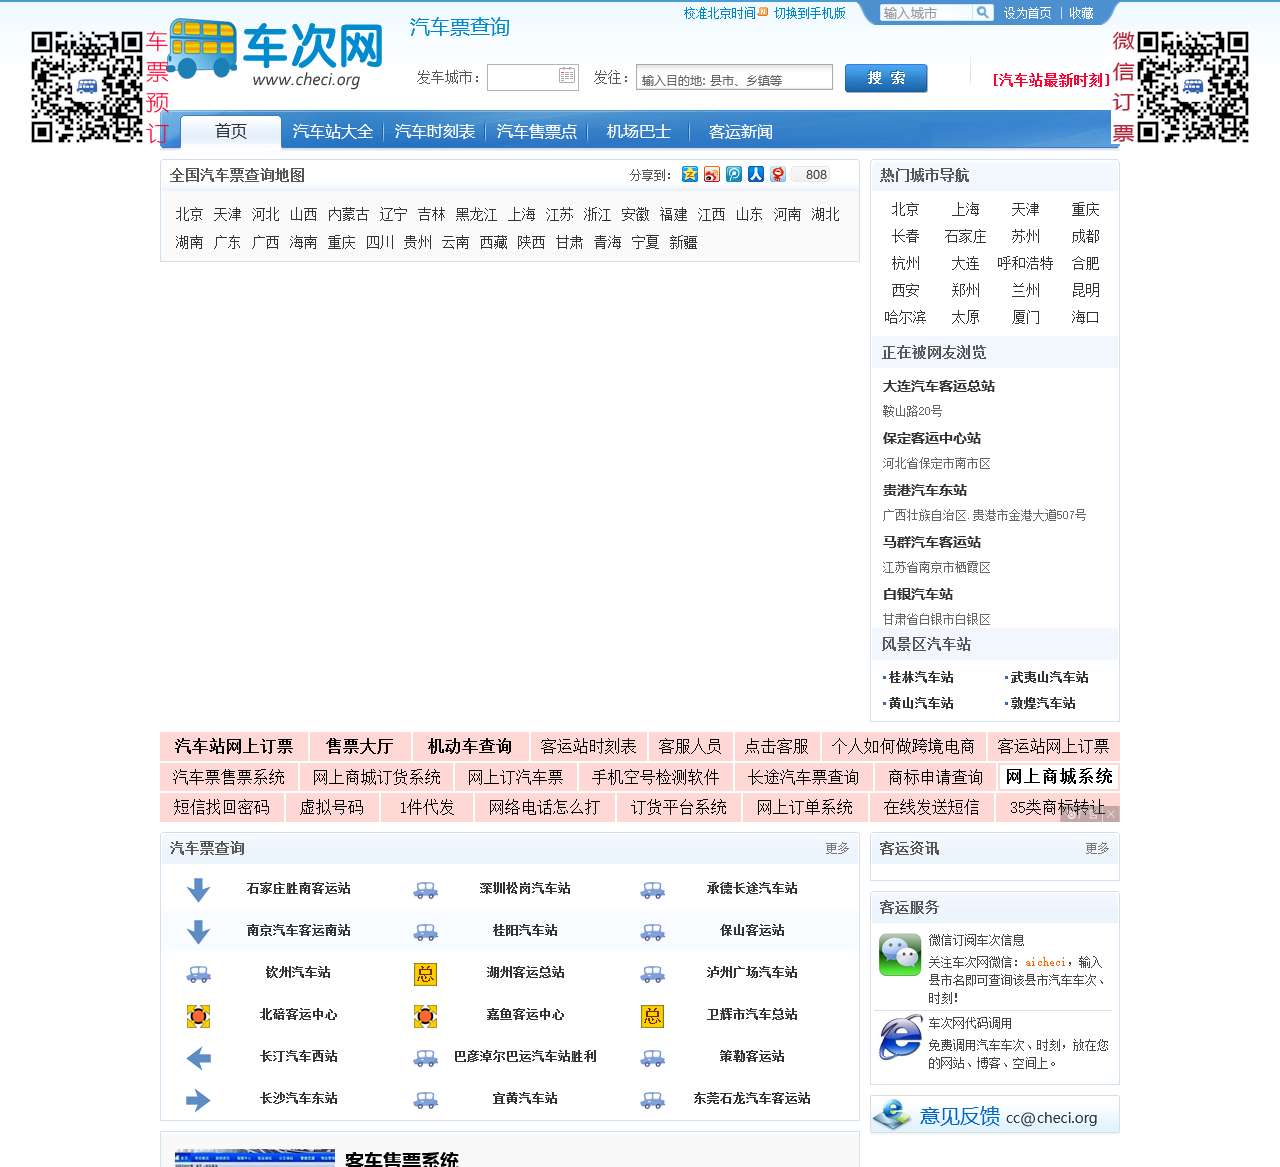Click the left 车票预订 QR code
Screen dimensions: 1280x1167
pos(87,87)
